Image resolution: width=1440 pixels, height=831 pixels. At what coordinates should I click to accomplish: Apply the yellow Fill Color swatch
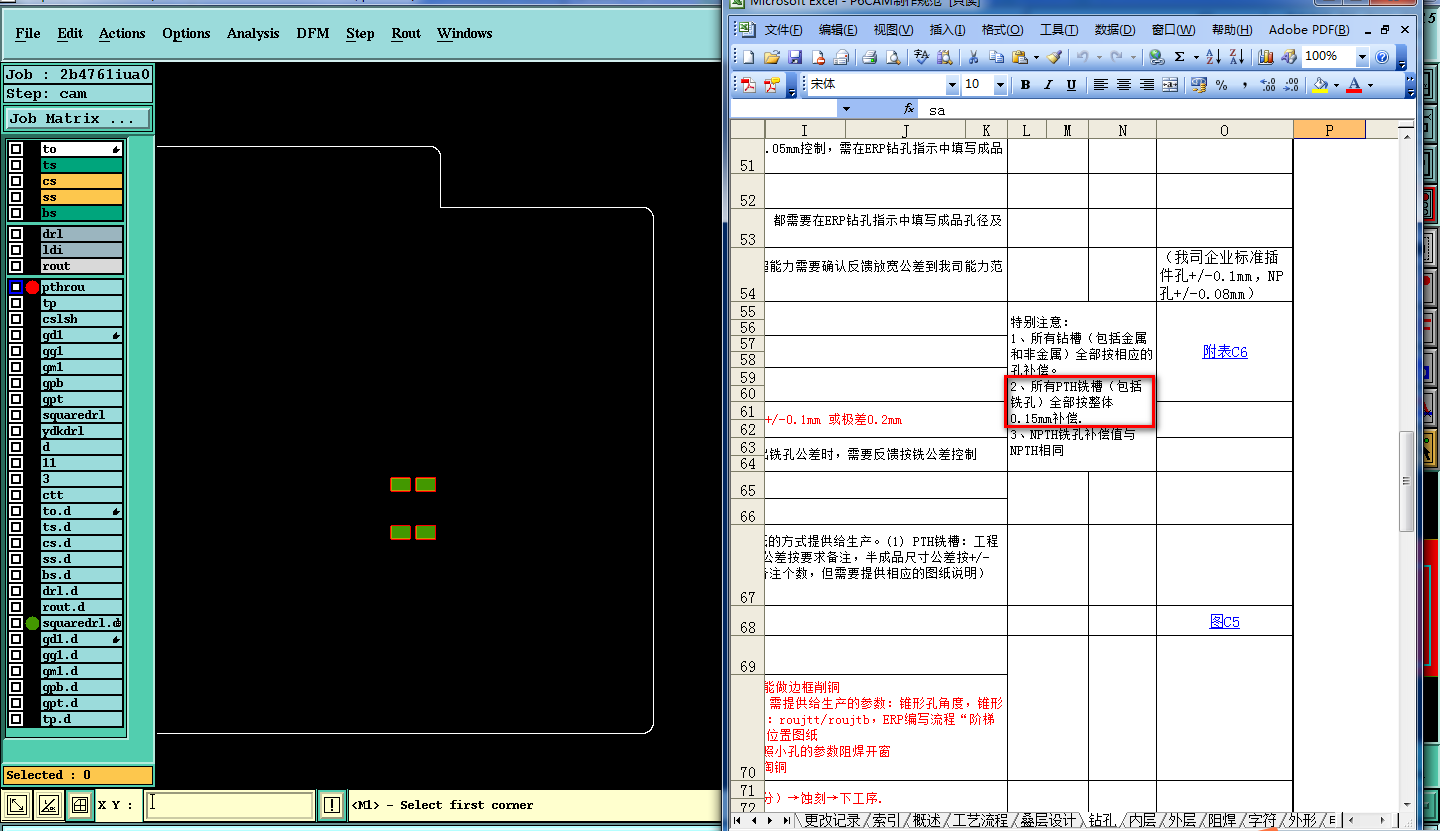point(1322,85)
